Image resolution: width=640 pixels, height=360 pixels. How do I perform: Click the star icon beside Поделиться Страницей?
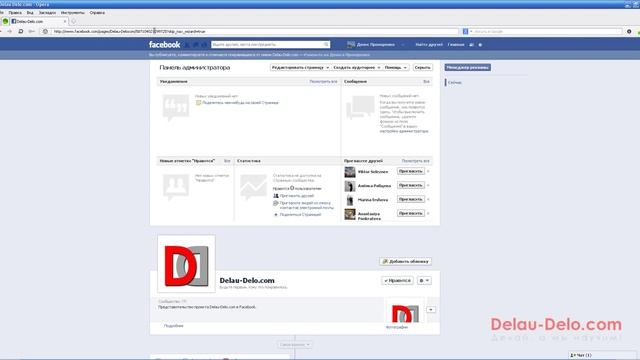[276, 214]
